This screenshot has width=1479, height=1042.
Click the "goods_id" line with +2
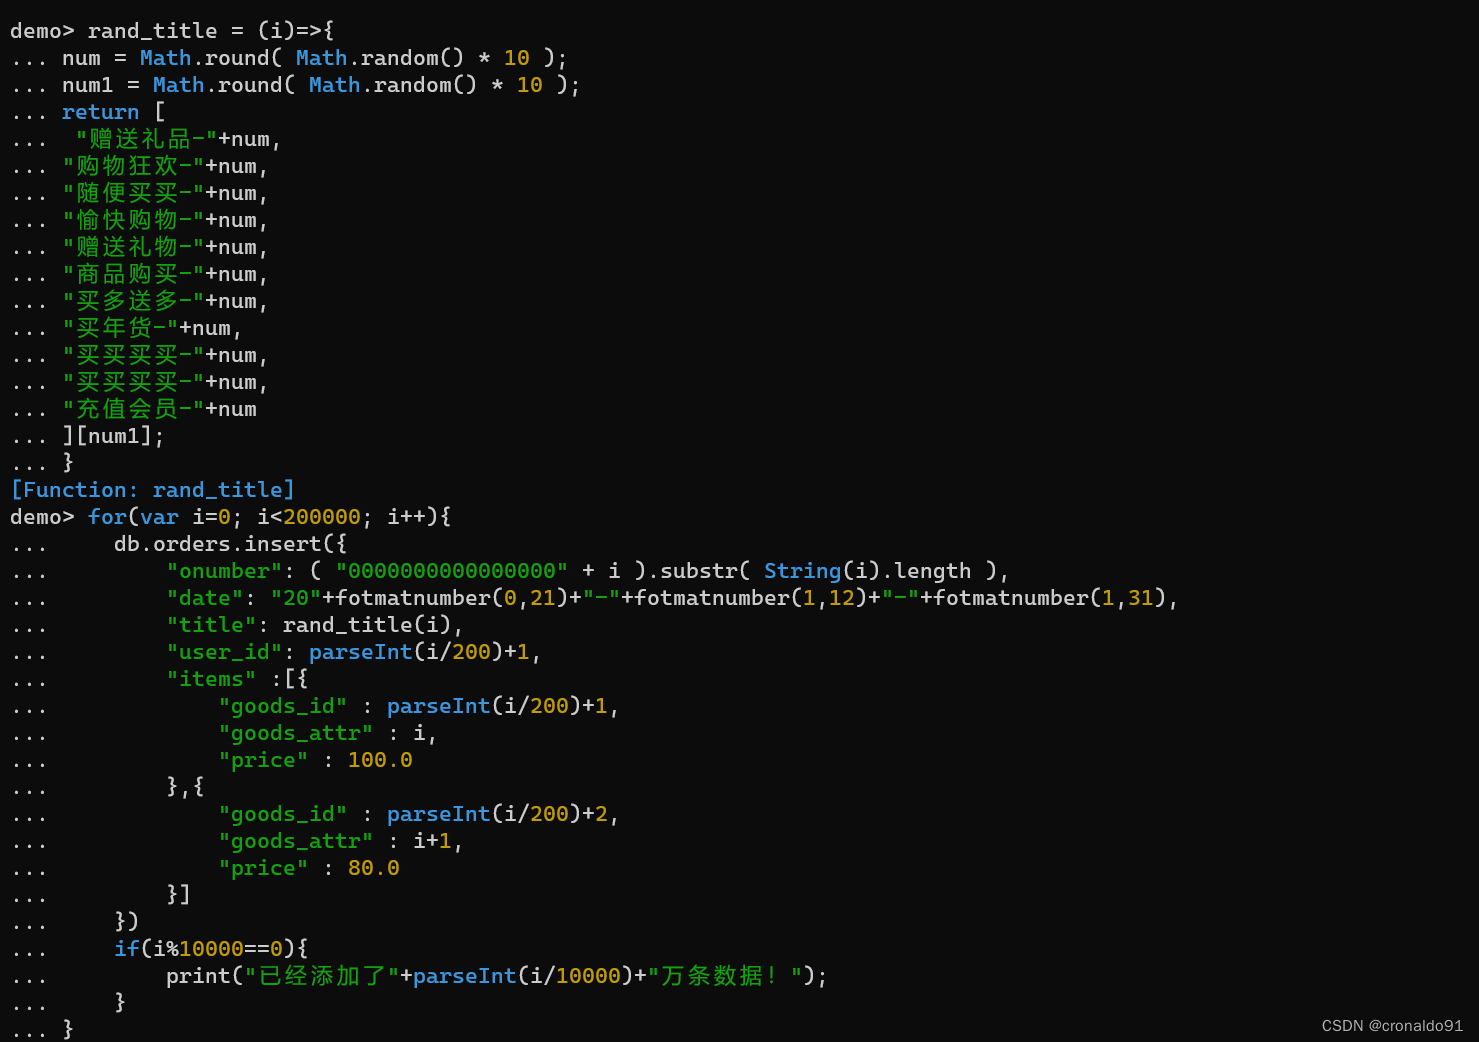pyautogui.click(x=419, y=814)
